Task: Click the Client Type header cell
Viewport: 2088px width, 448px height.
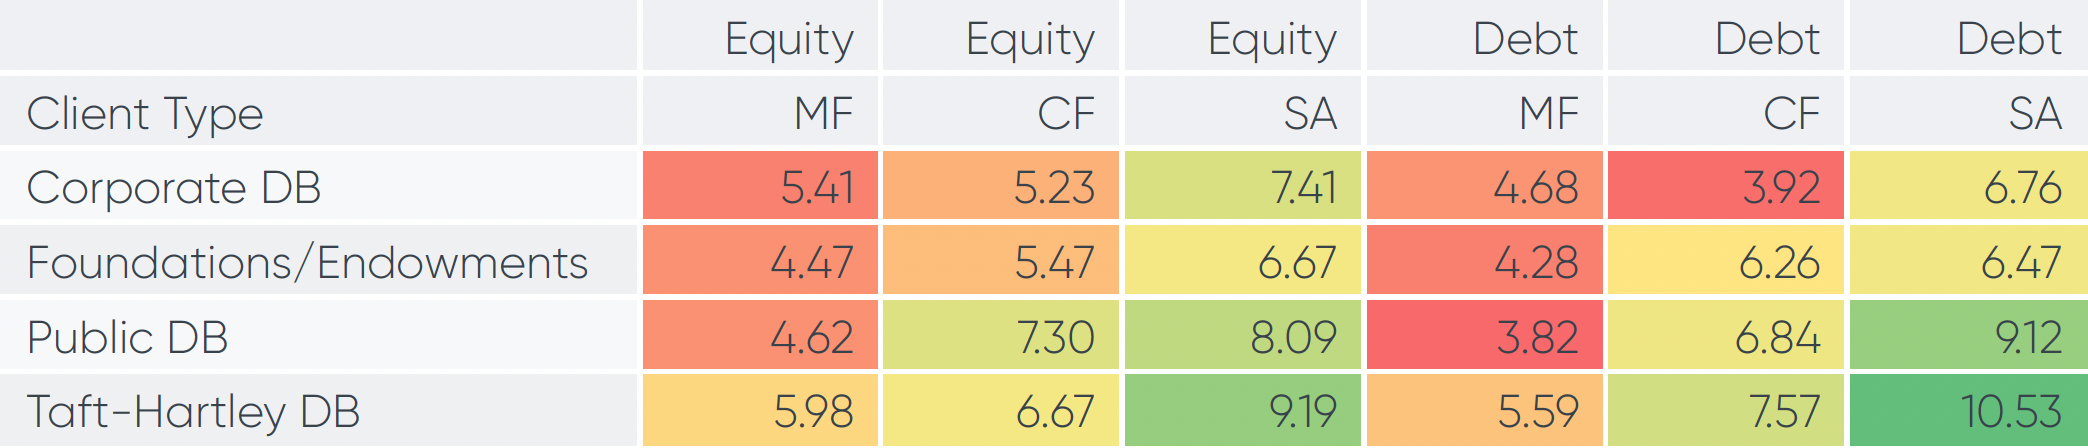Action: pyautogui.click(x=145, y=113)
